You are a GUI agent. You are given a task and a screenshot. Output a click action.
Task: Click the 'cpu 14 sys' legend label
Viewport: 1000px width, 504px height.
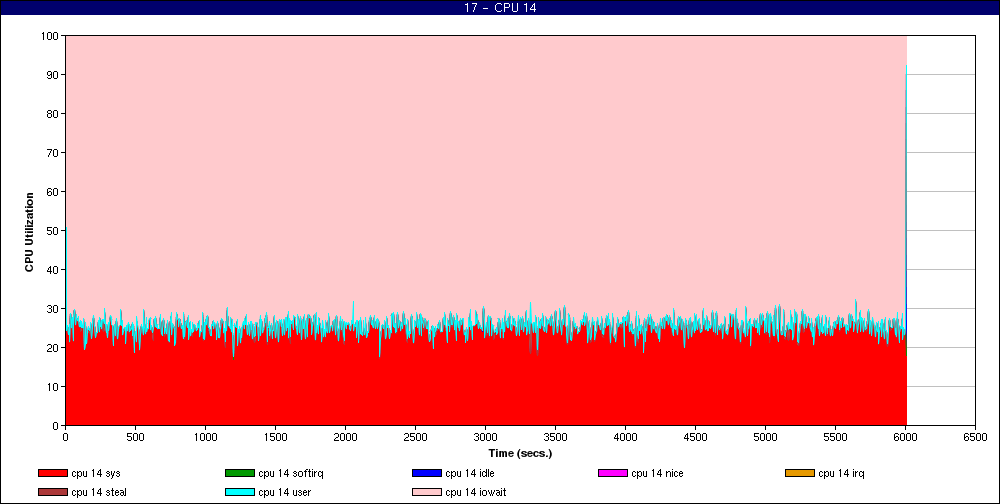[96, 473]
